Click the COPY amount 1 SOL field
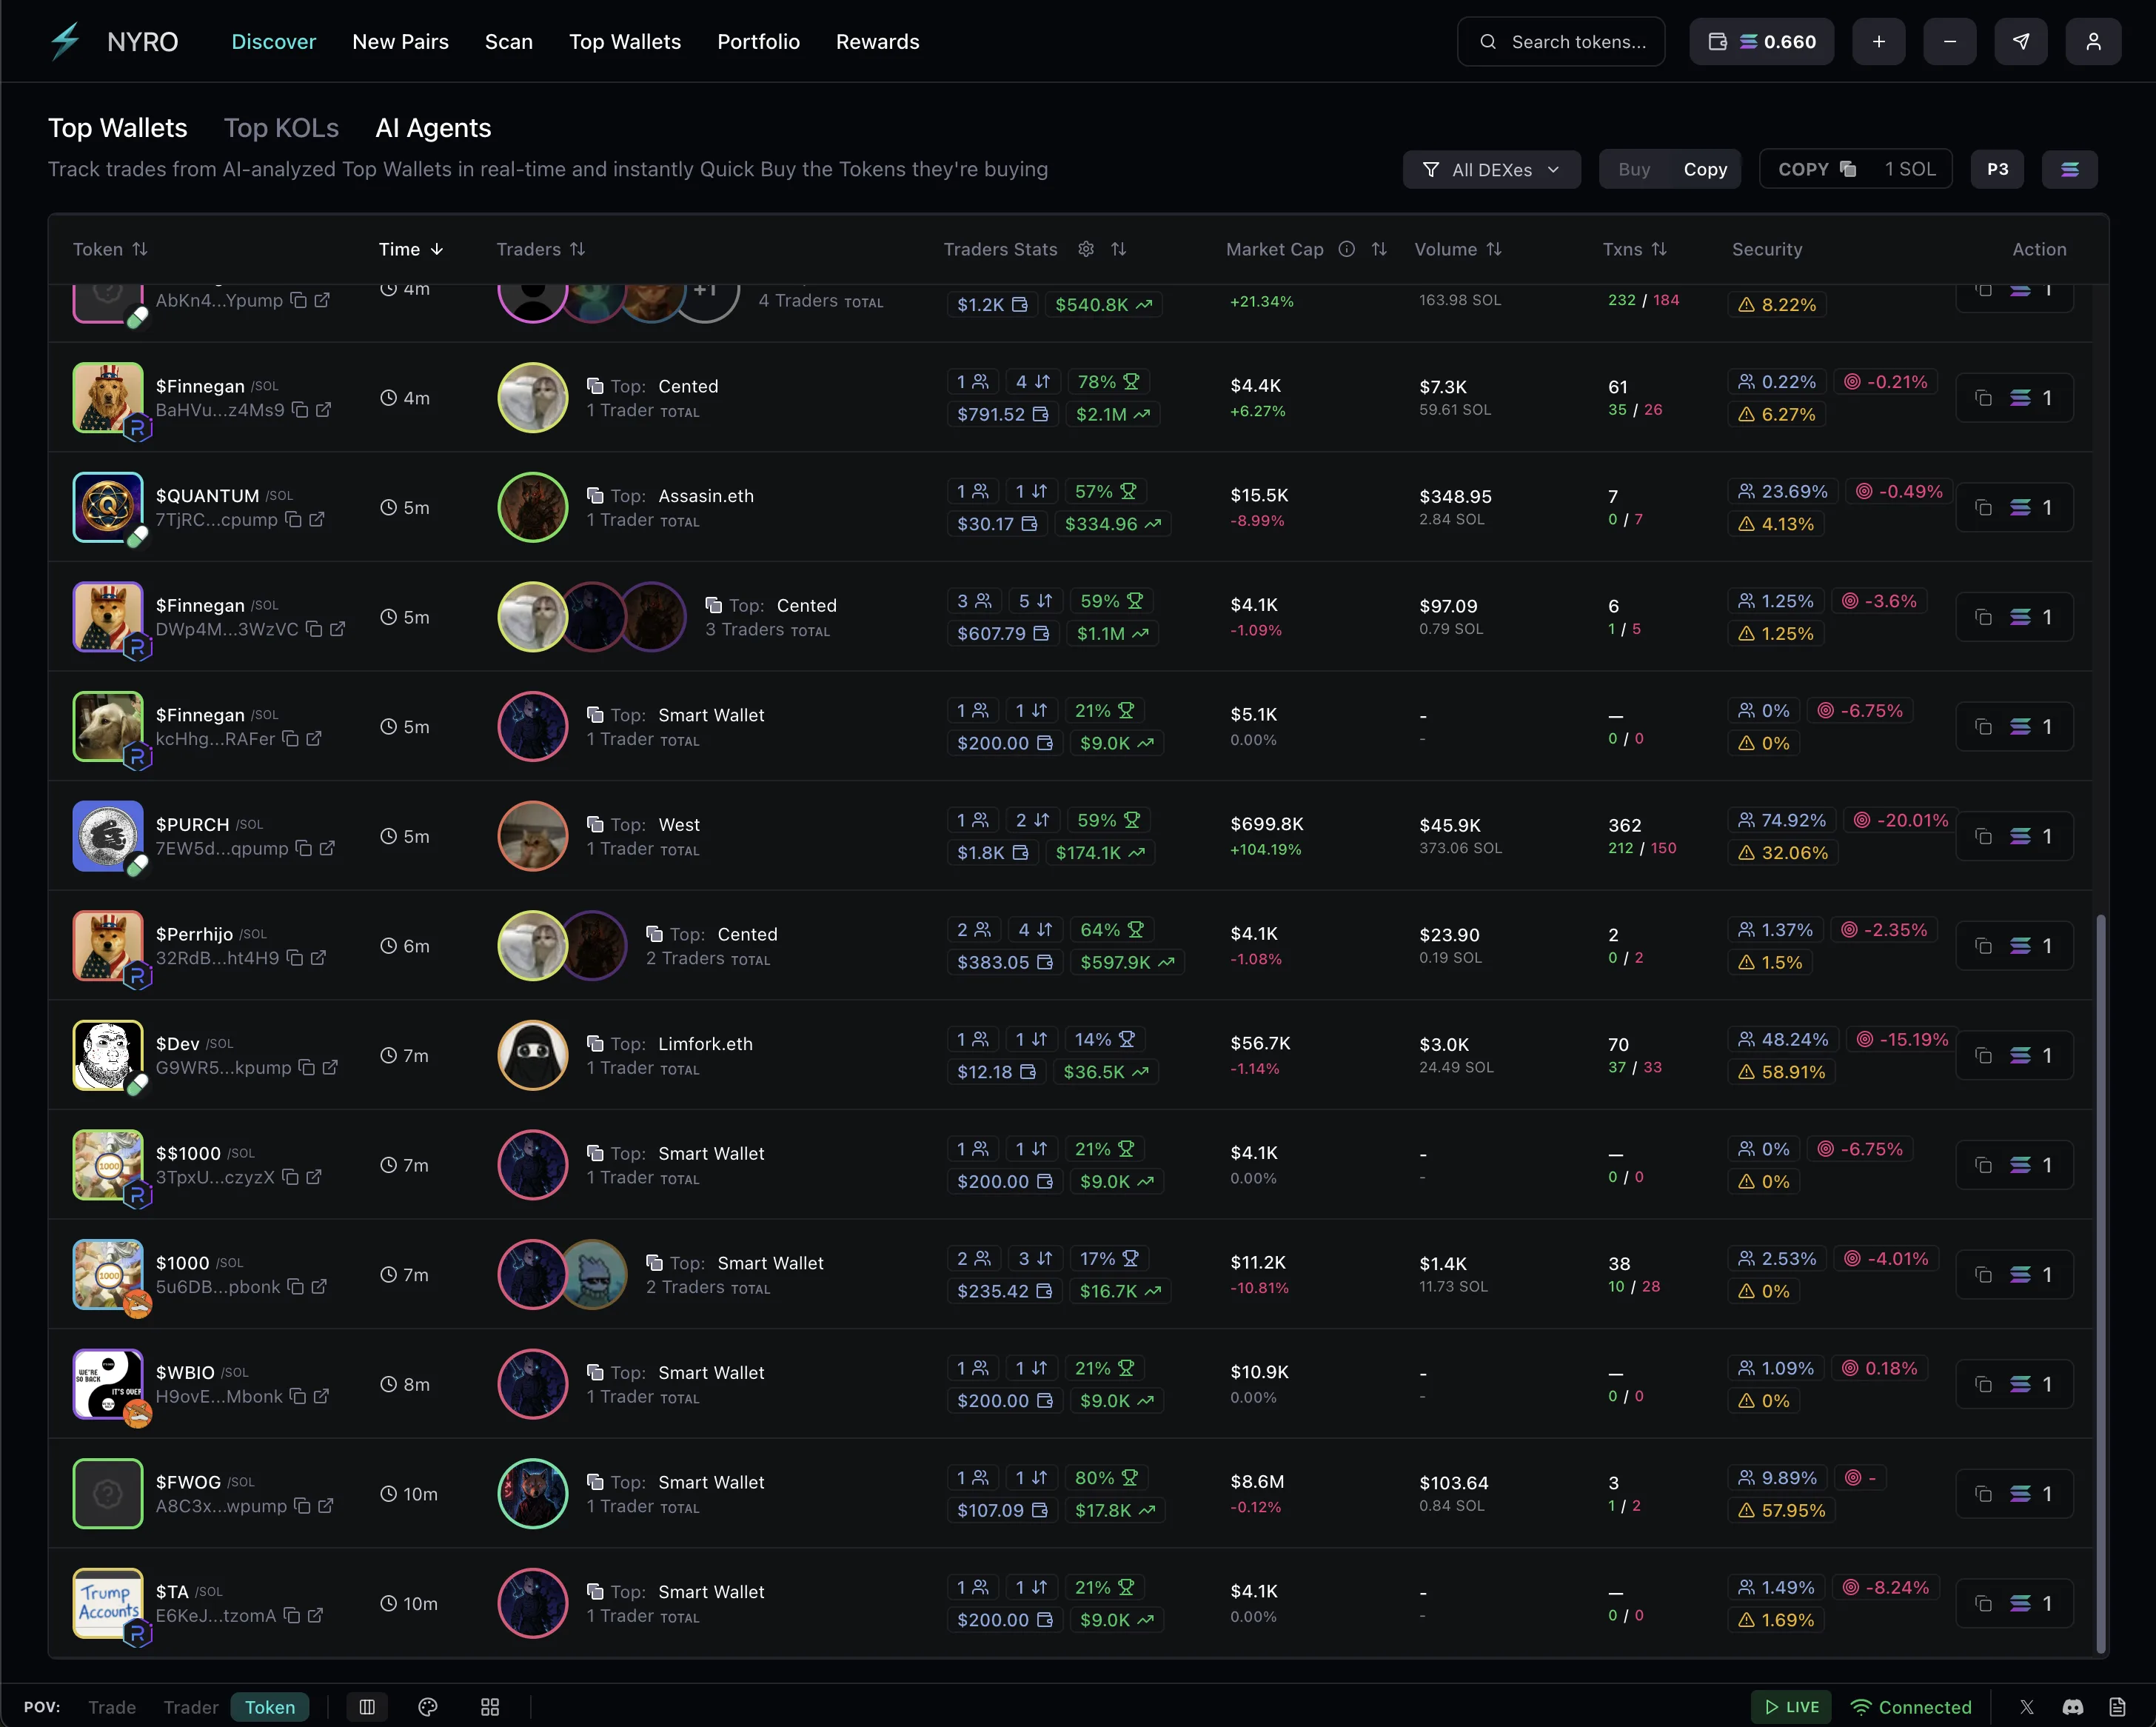This screenshot has width=2156, height=1727. (x=1855, y=169)
